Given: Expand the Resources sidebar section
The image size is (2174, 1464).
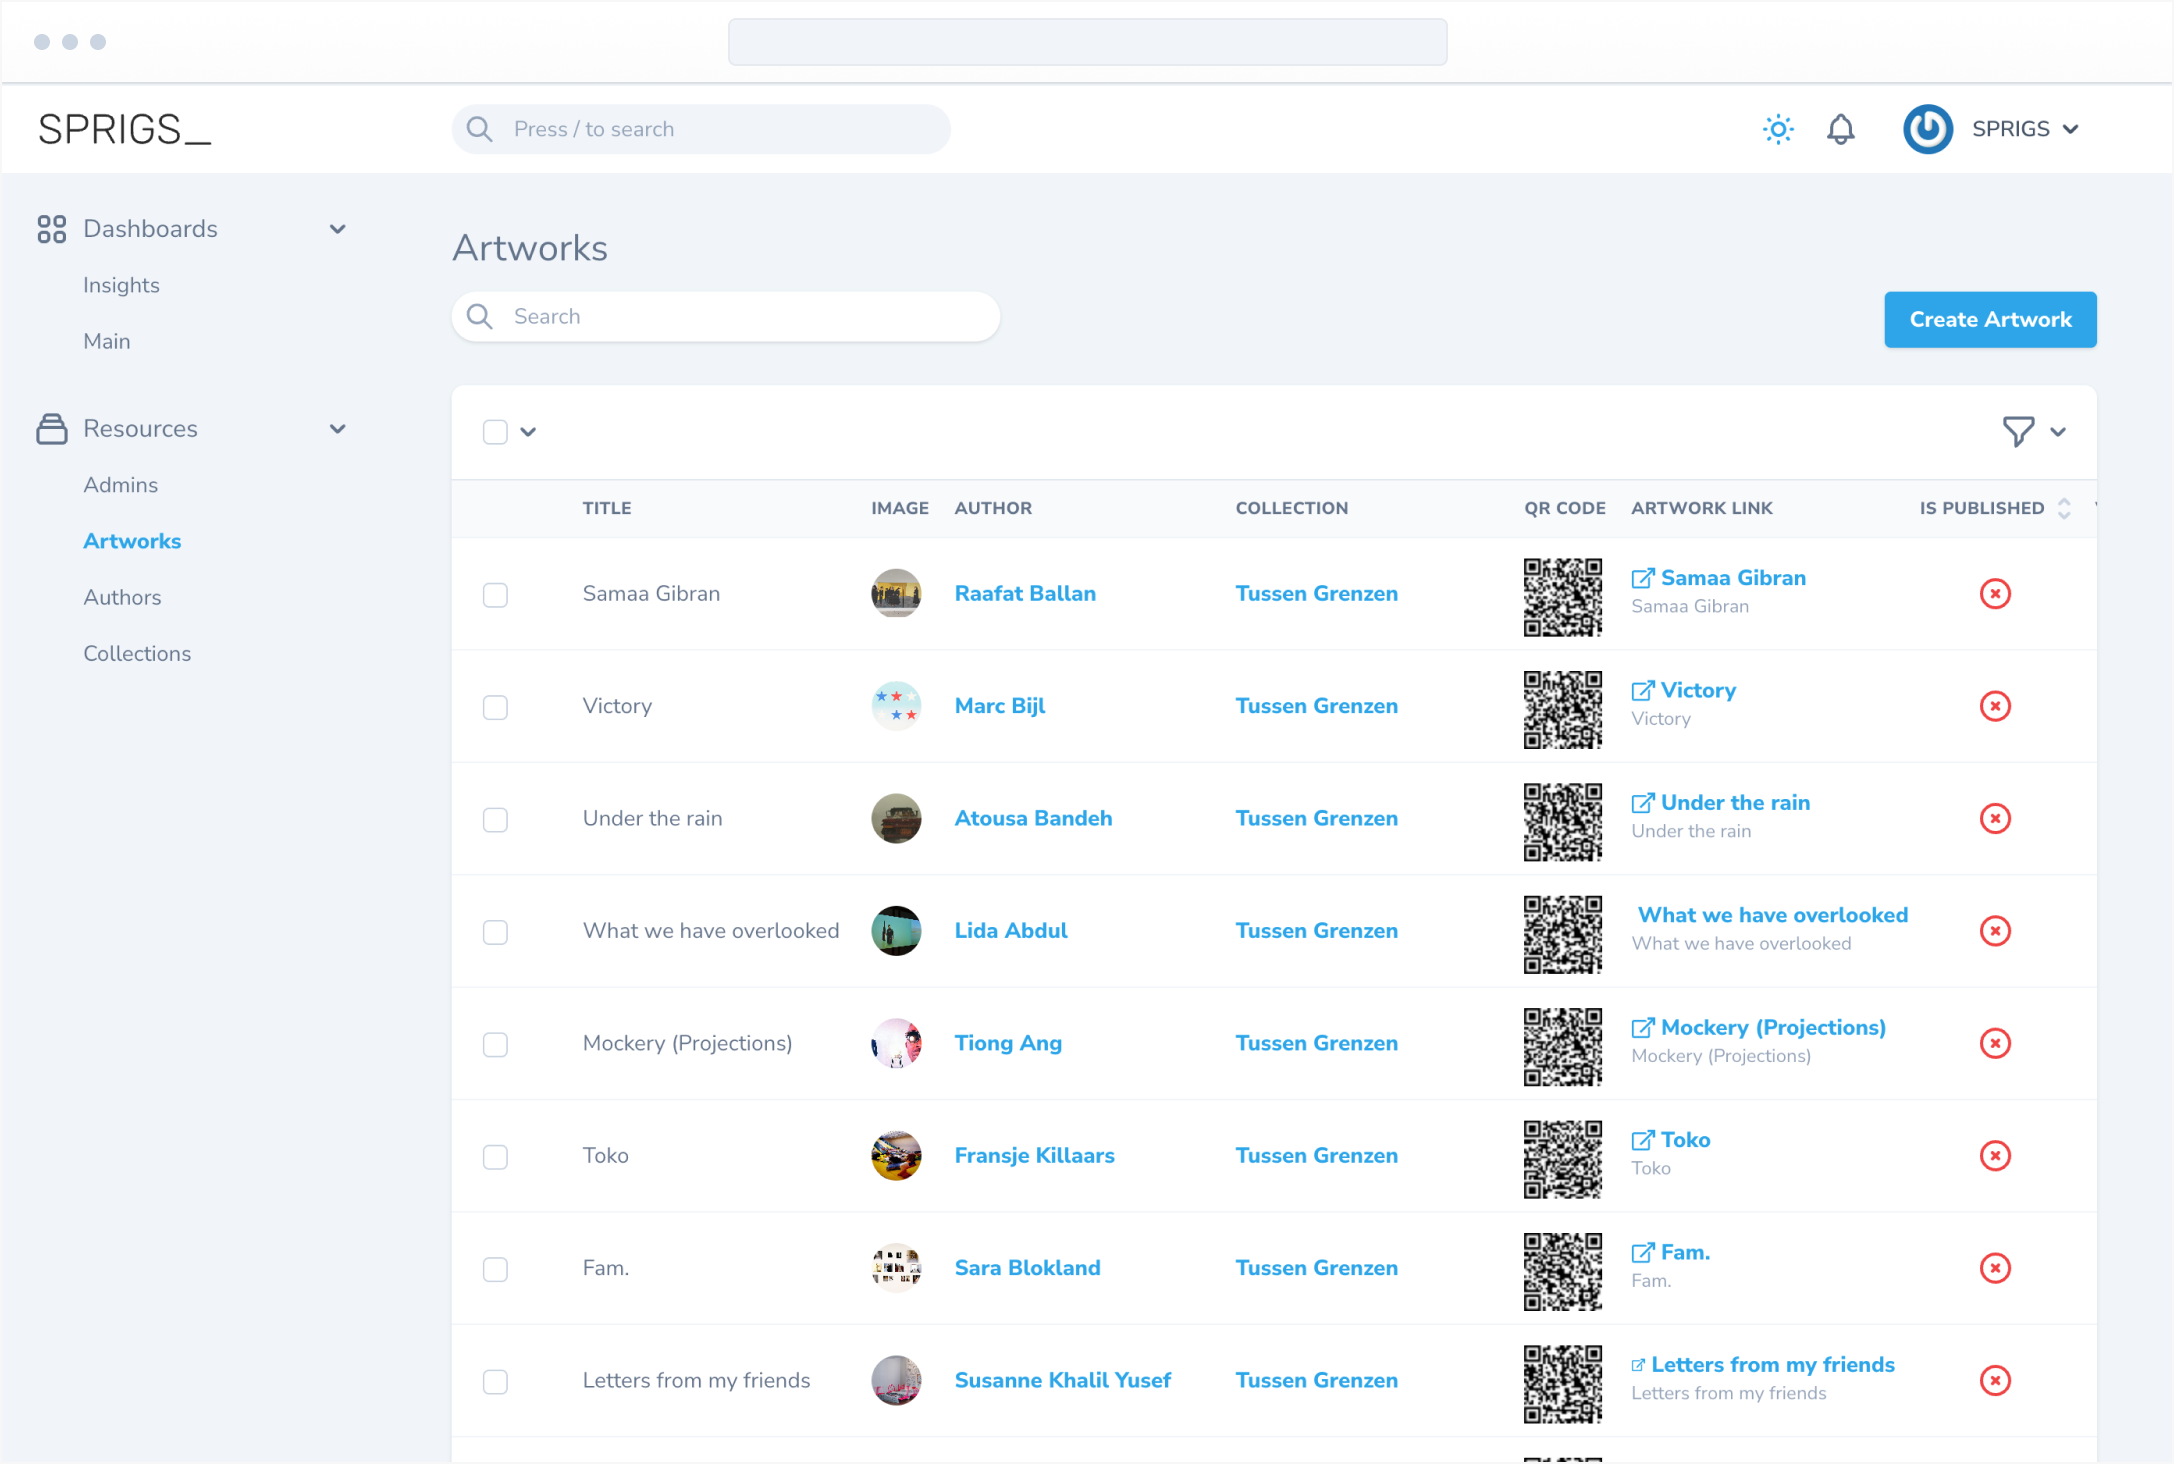Looking at the screenshot, I should tap(336, 428).
